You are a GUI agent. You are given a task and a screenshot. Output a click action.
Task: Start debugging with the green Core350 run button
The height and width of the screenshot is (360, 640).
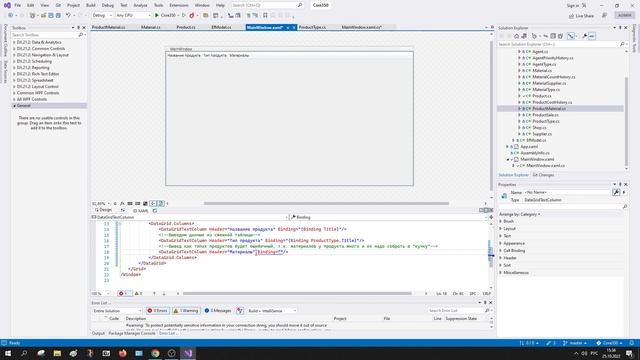tap(165, 15)
